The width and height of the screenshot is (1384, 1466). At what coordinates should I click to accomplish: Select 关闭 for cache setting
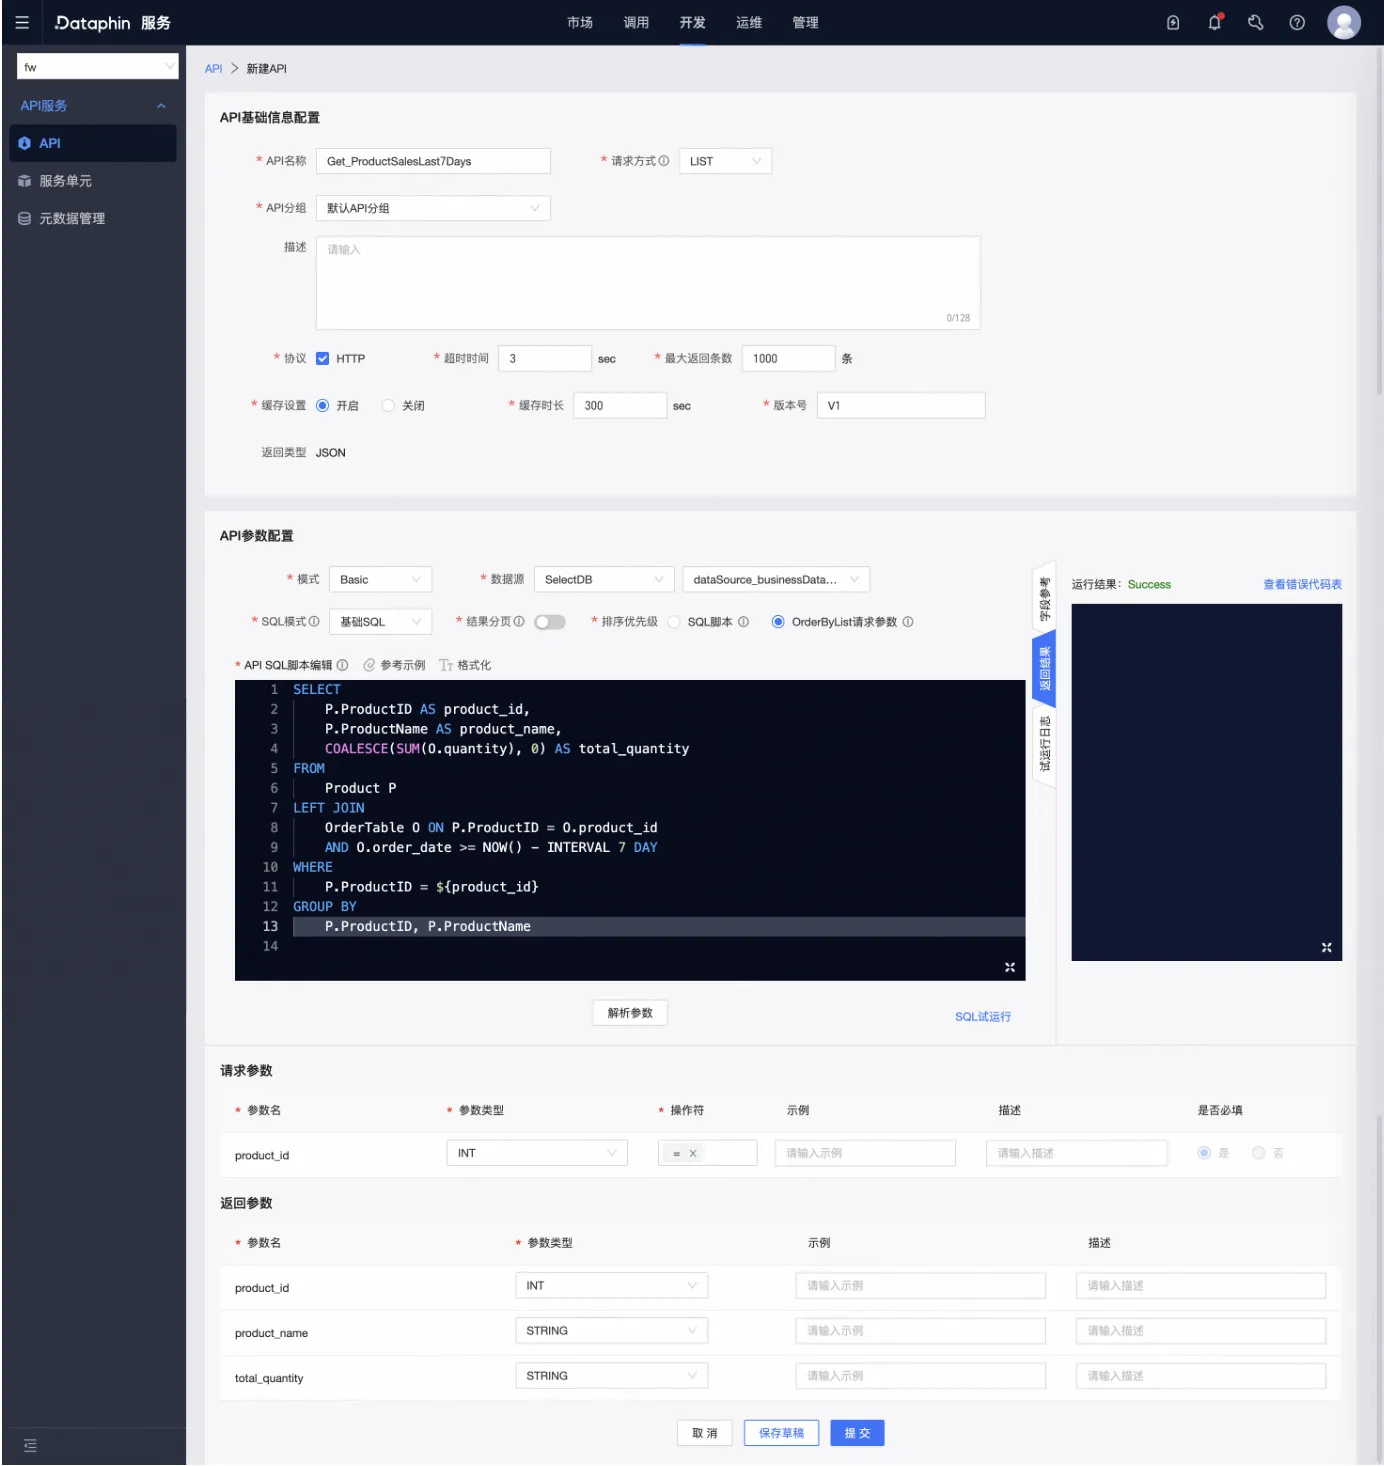click(388, 405)
